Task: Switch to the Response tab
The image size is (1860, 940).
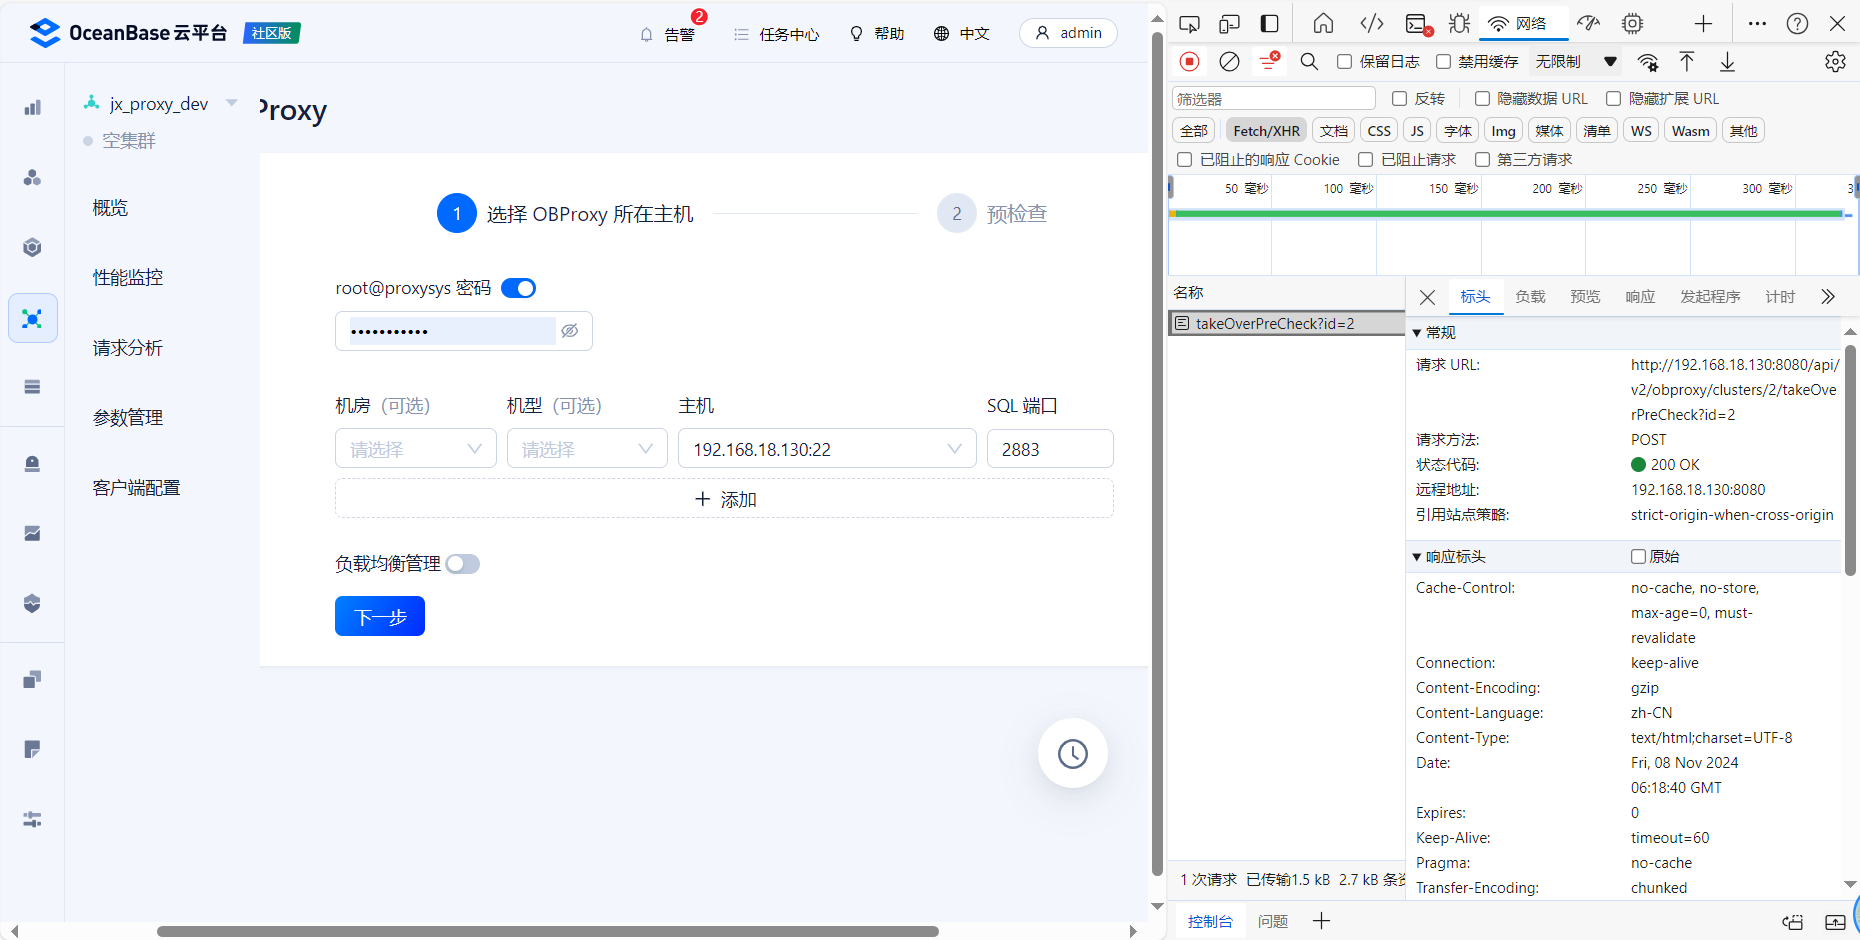Action: tap(1640, 297)
